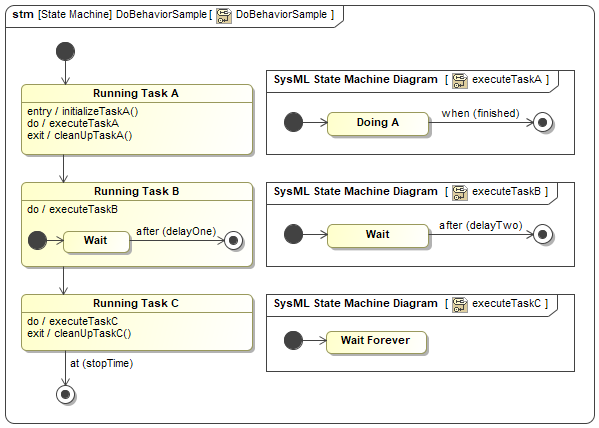Select the top initial pseudostate above Running Task A
The height and width of the screenshot is (428, 599).
[65, 51]
